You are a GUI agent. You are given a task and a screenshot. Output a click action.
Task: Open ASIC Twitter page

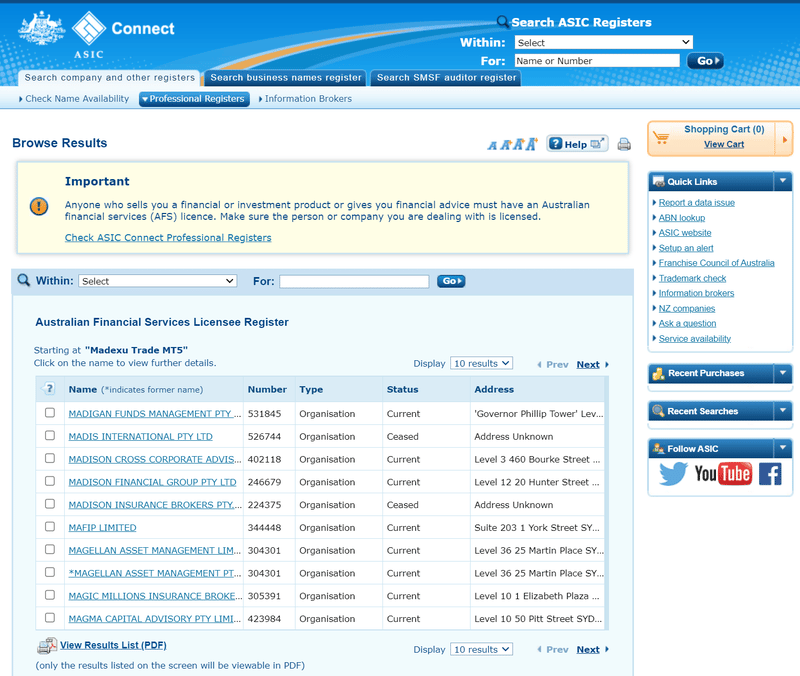[x=673, y=473]
